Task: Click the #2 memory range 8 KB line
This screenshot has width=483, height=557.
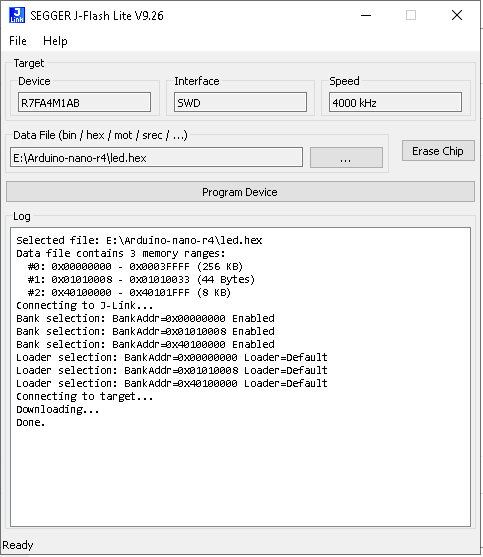Action: [x=129, y=293]
